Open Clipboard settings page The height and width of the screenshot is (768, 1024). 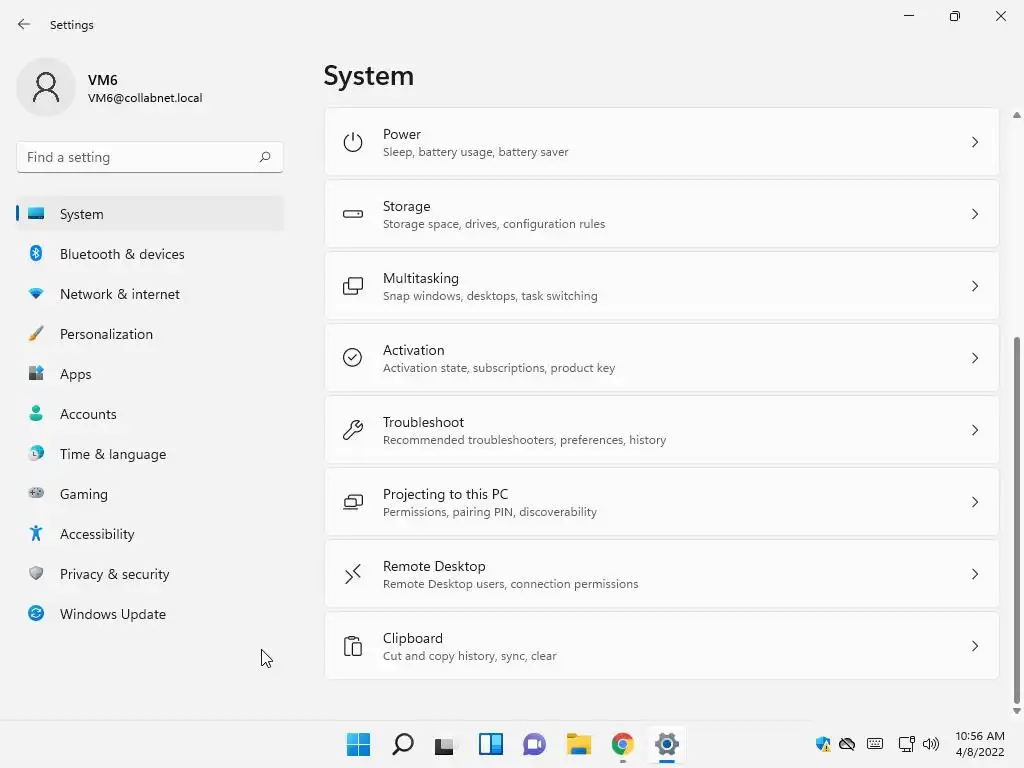[662, 646]
